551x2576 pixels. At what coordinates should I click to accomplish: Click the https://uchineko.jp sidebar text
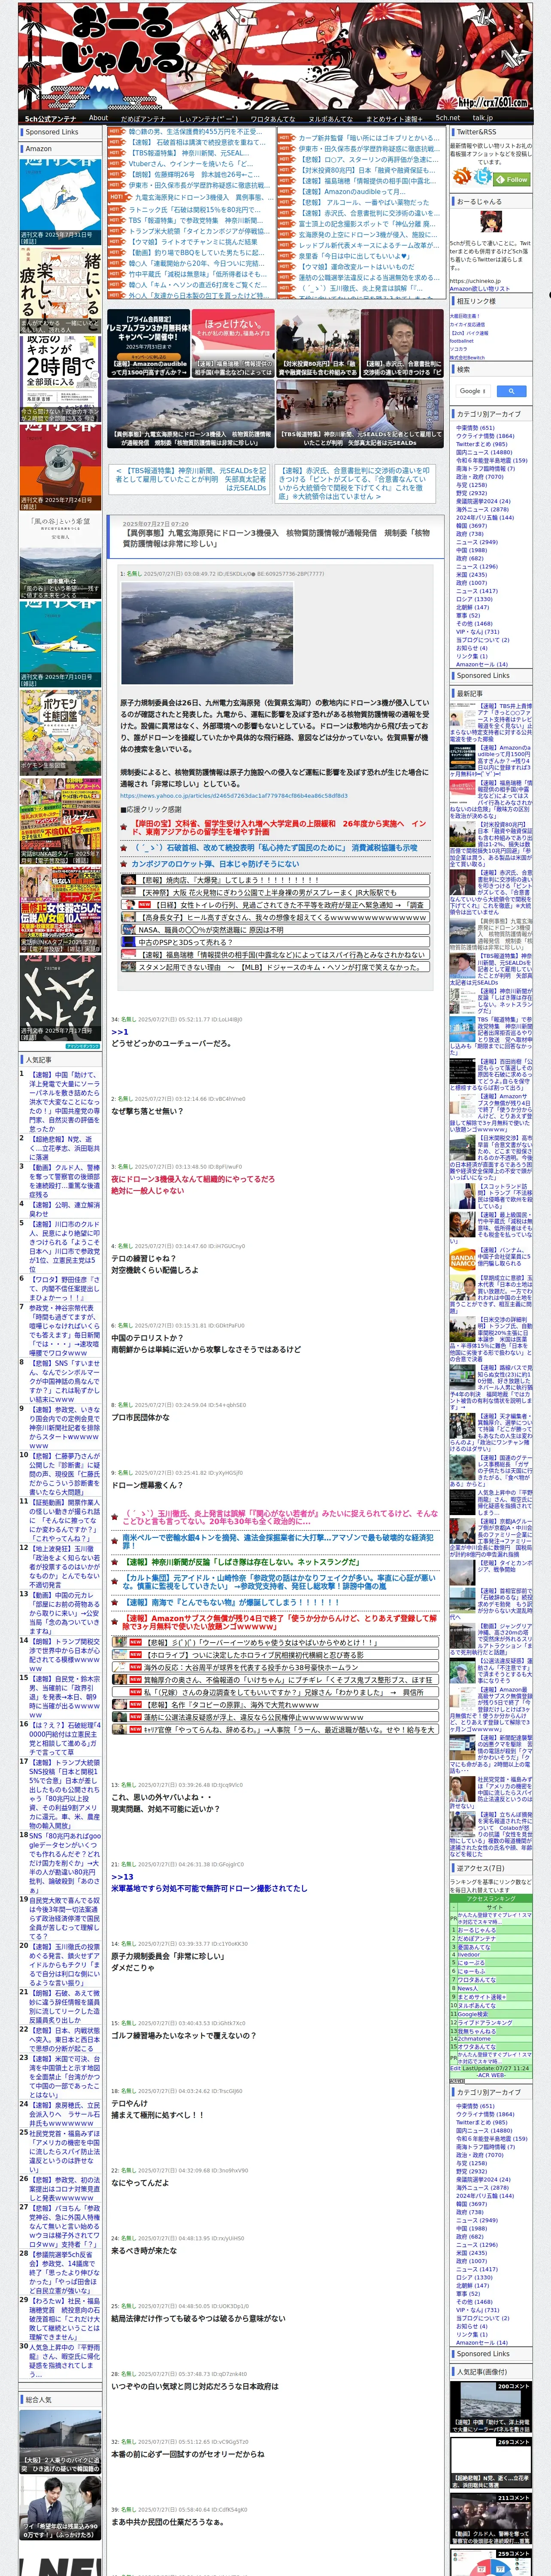[x=475, y=281]
